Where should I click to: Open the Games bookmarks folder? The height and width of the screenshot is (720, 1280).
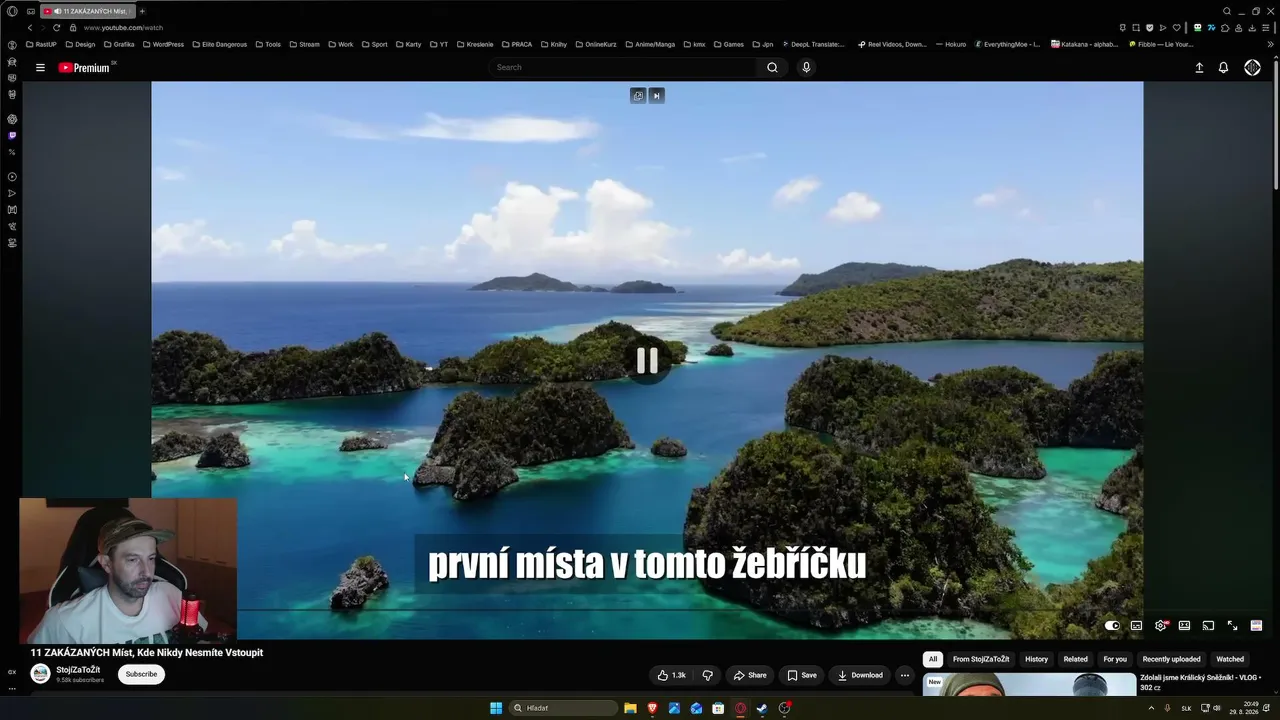[728, 45]
